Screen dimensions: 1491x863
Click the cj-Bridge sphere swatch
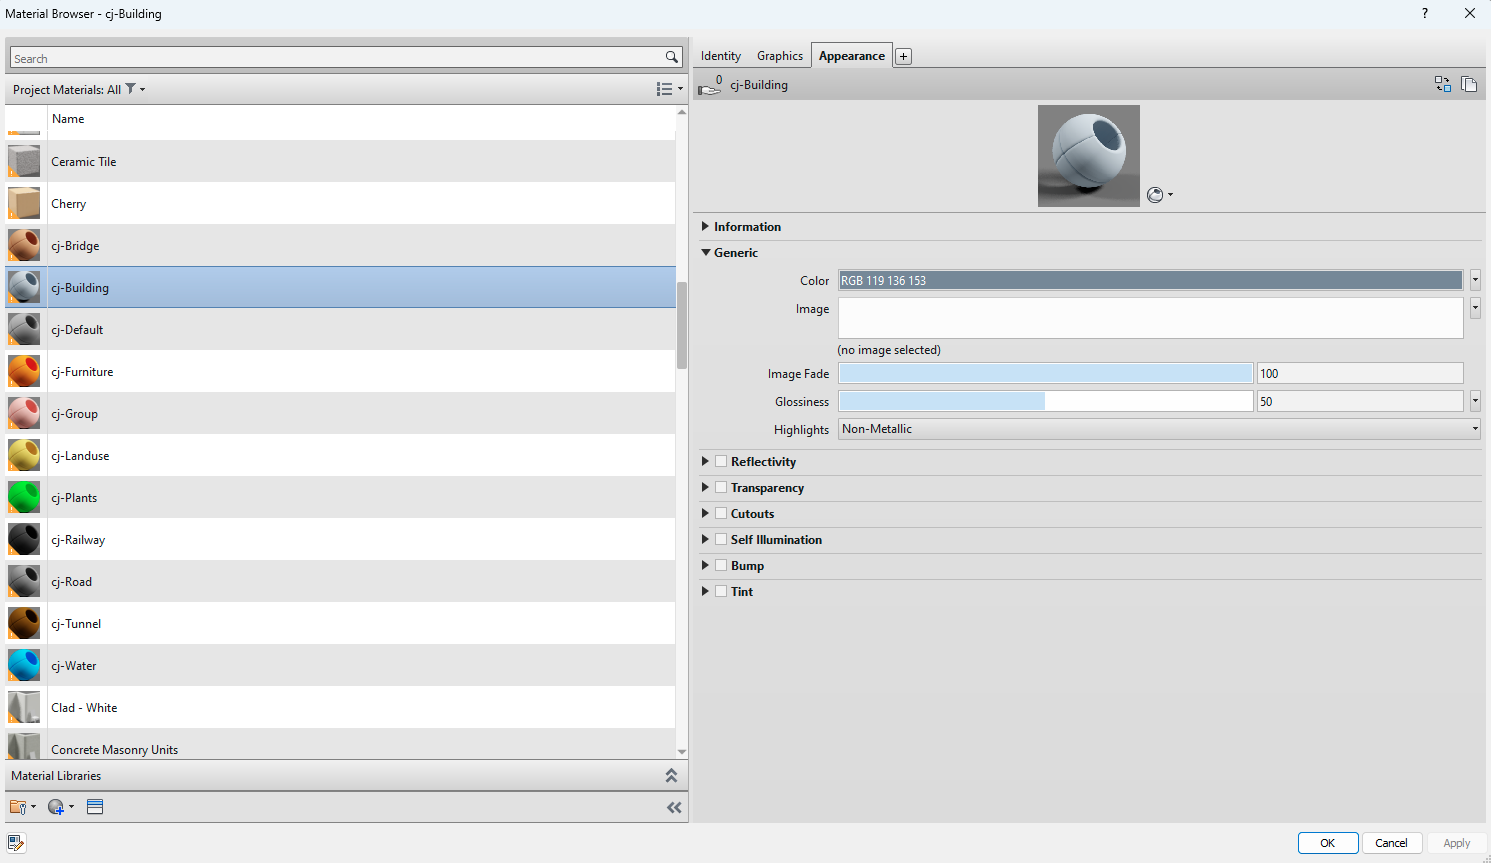point(24,245)
